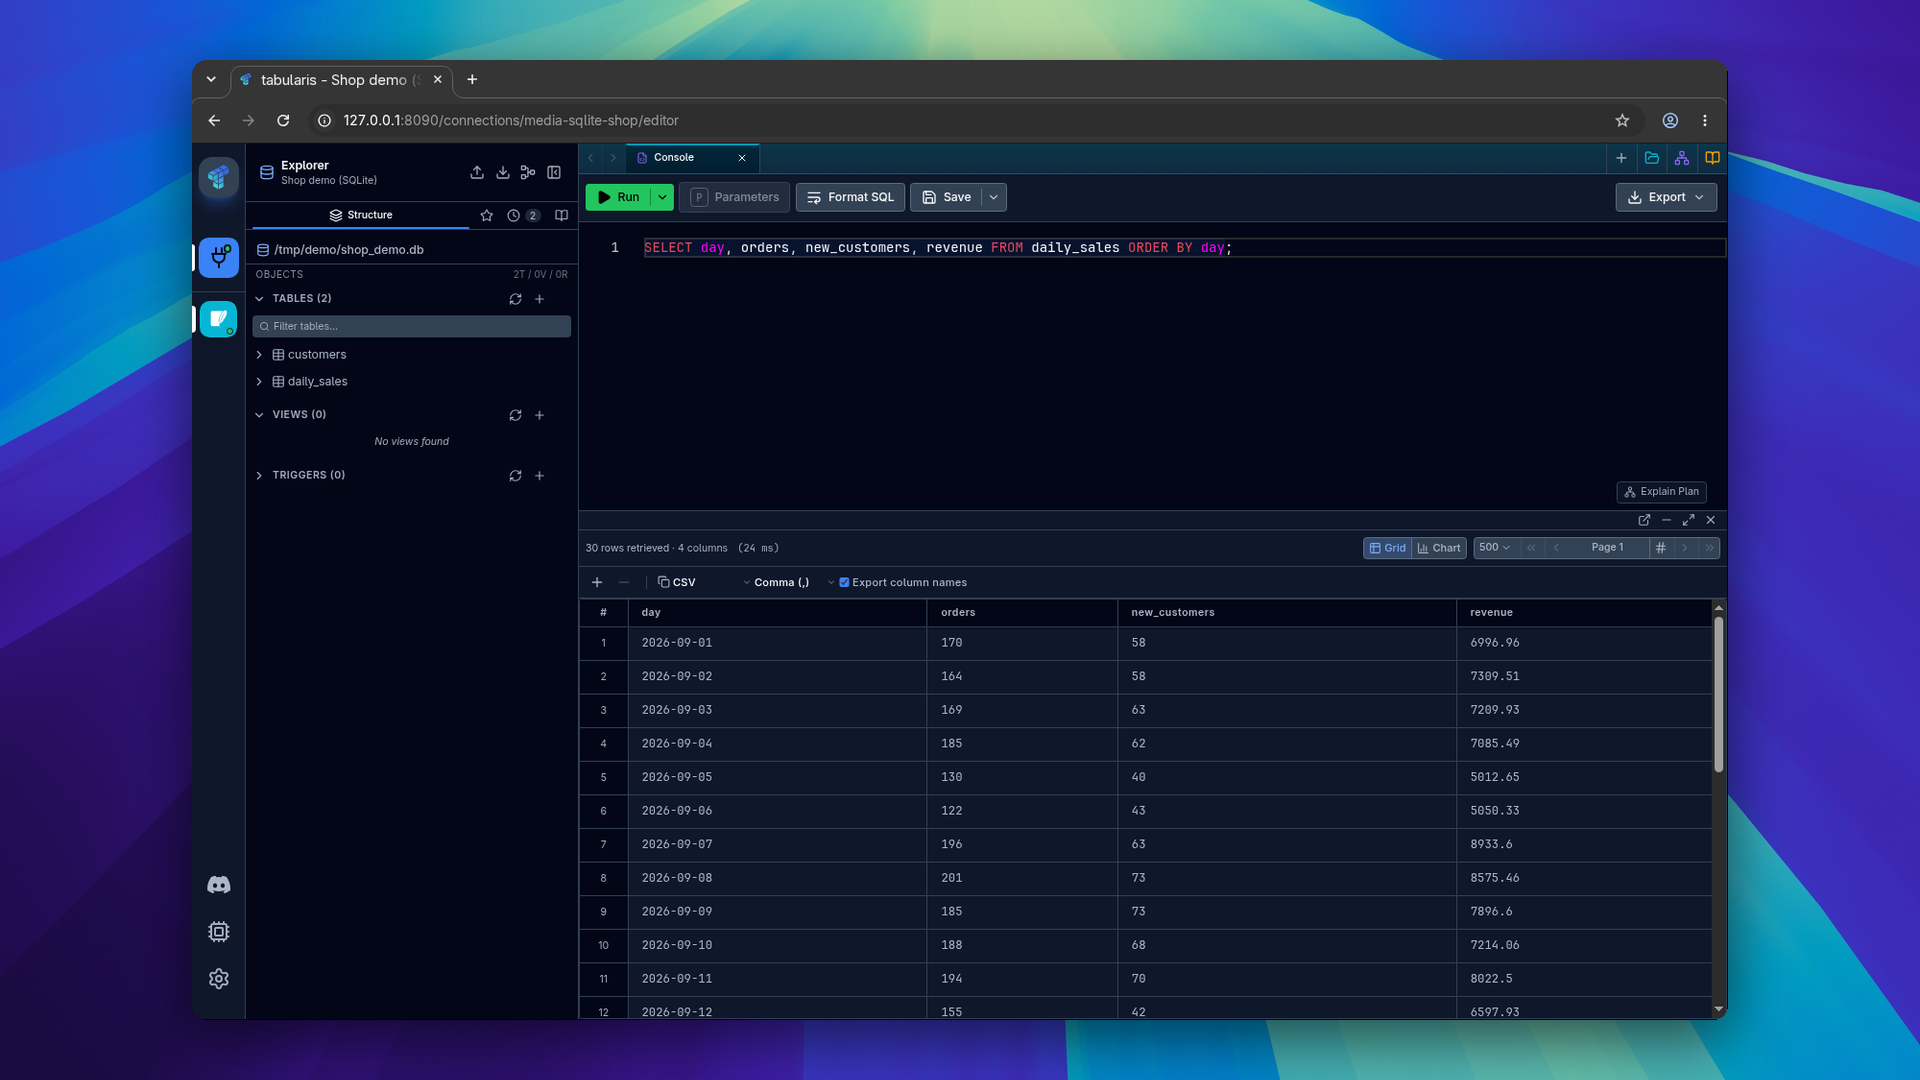
Task: Open the 500 rows page size dropdown
Action: tap(1495, 548)
